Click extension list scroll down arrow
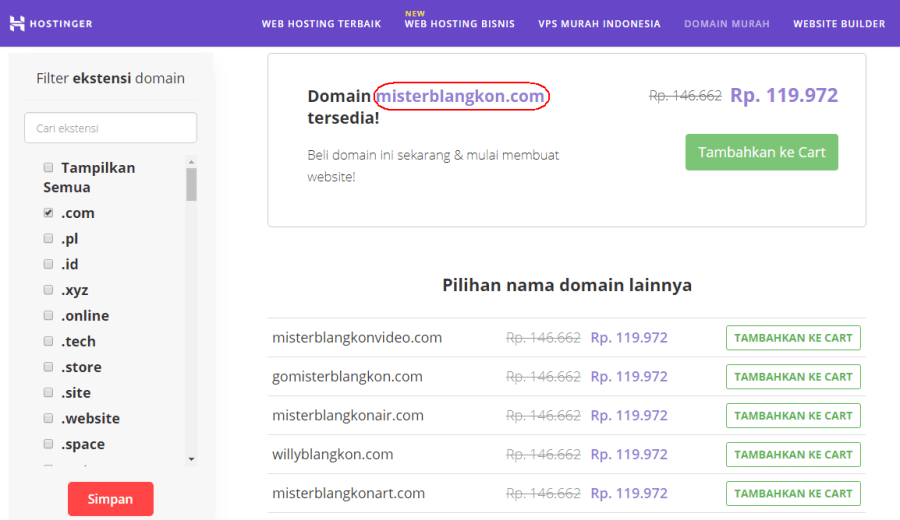Viewport: 900px width, 520px height. [x=192, y=459]
